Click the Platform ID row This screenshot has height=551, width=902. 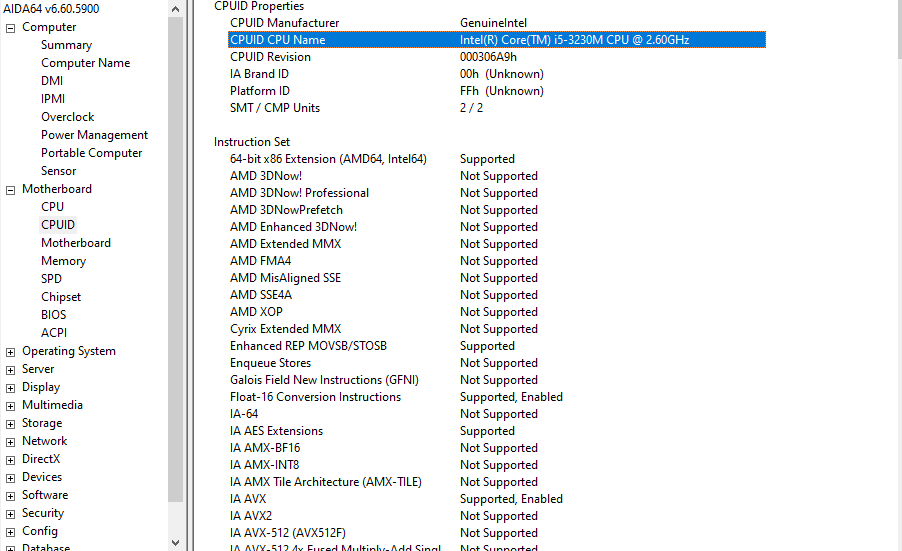[x=497, y=91]
